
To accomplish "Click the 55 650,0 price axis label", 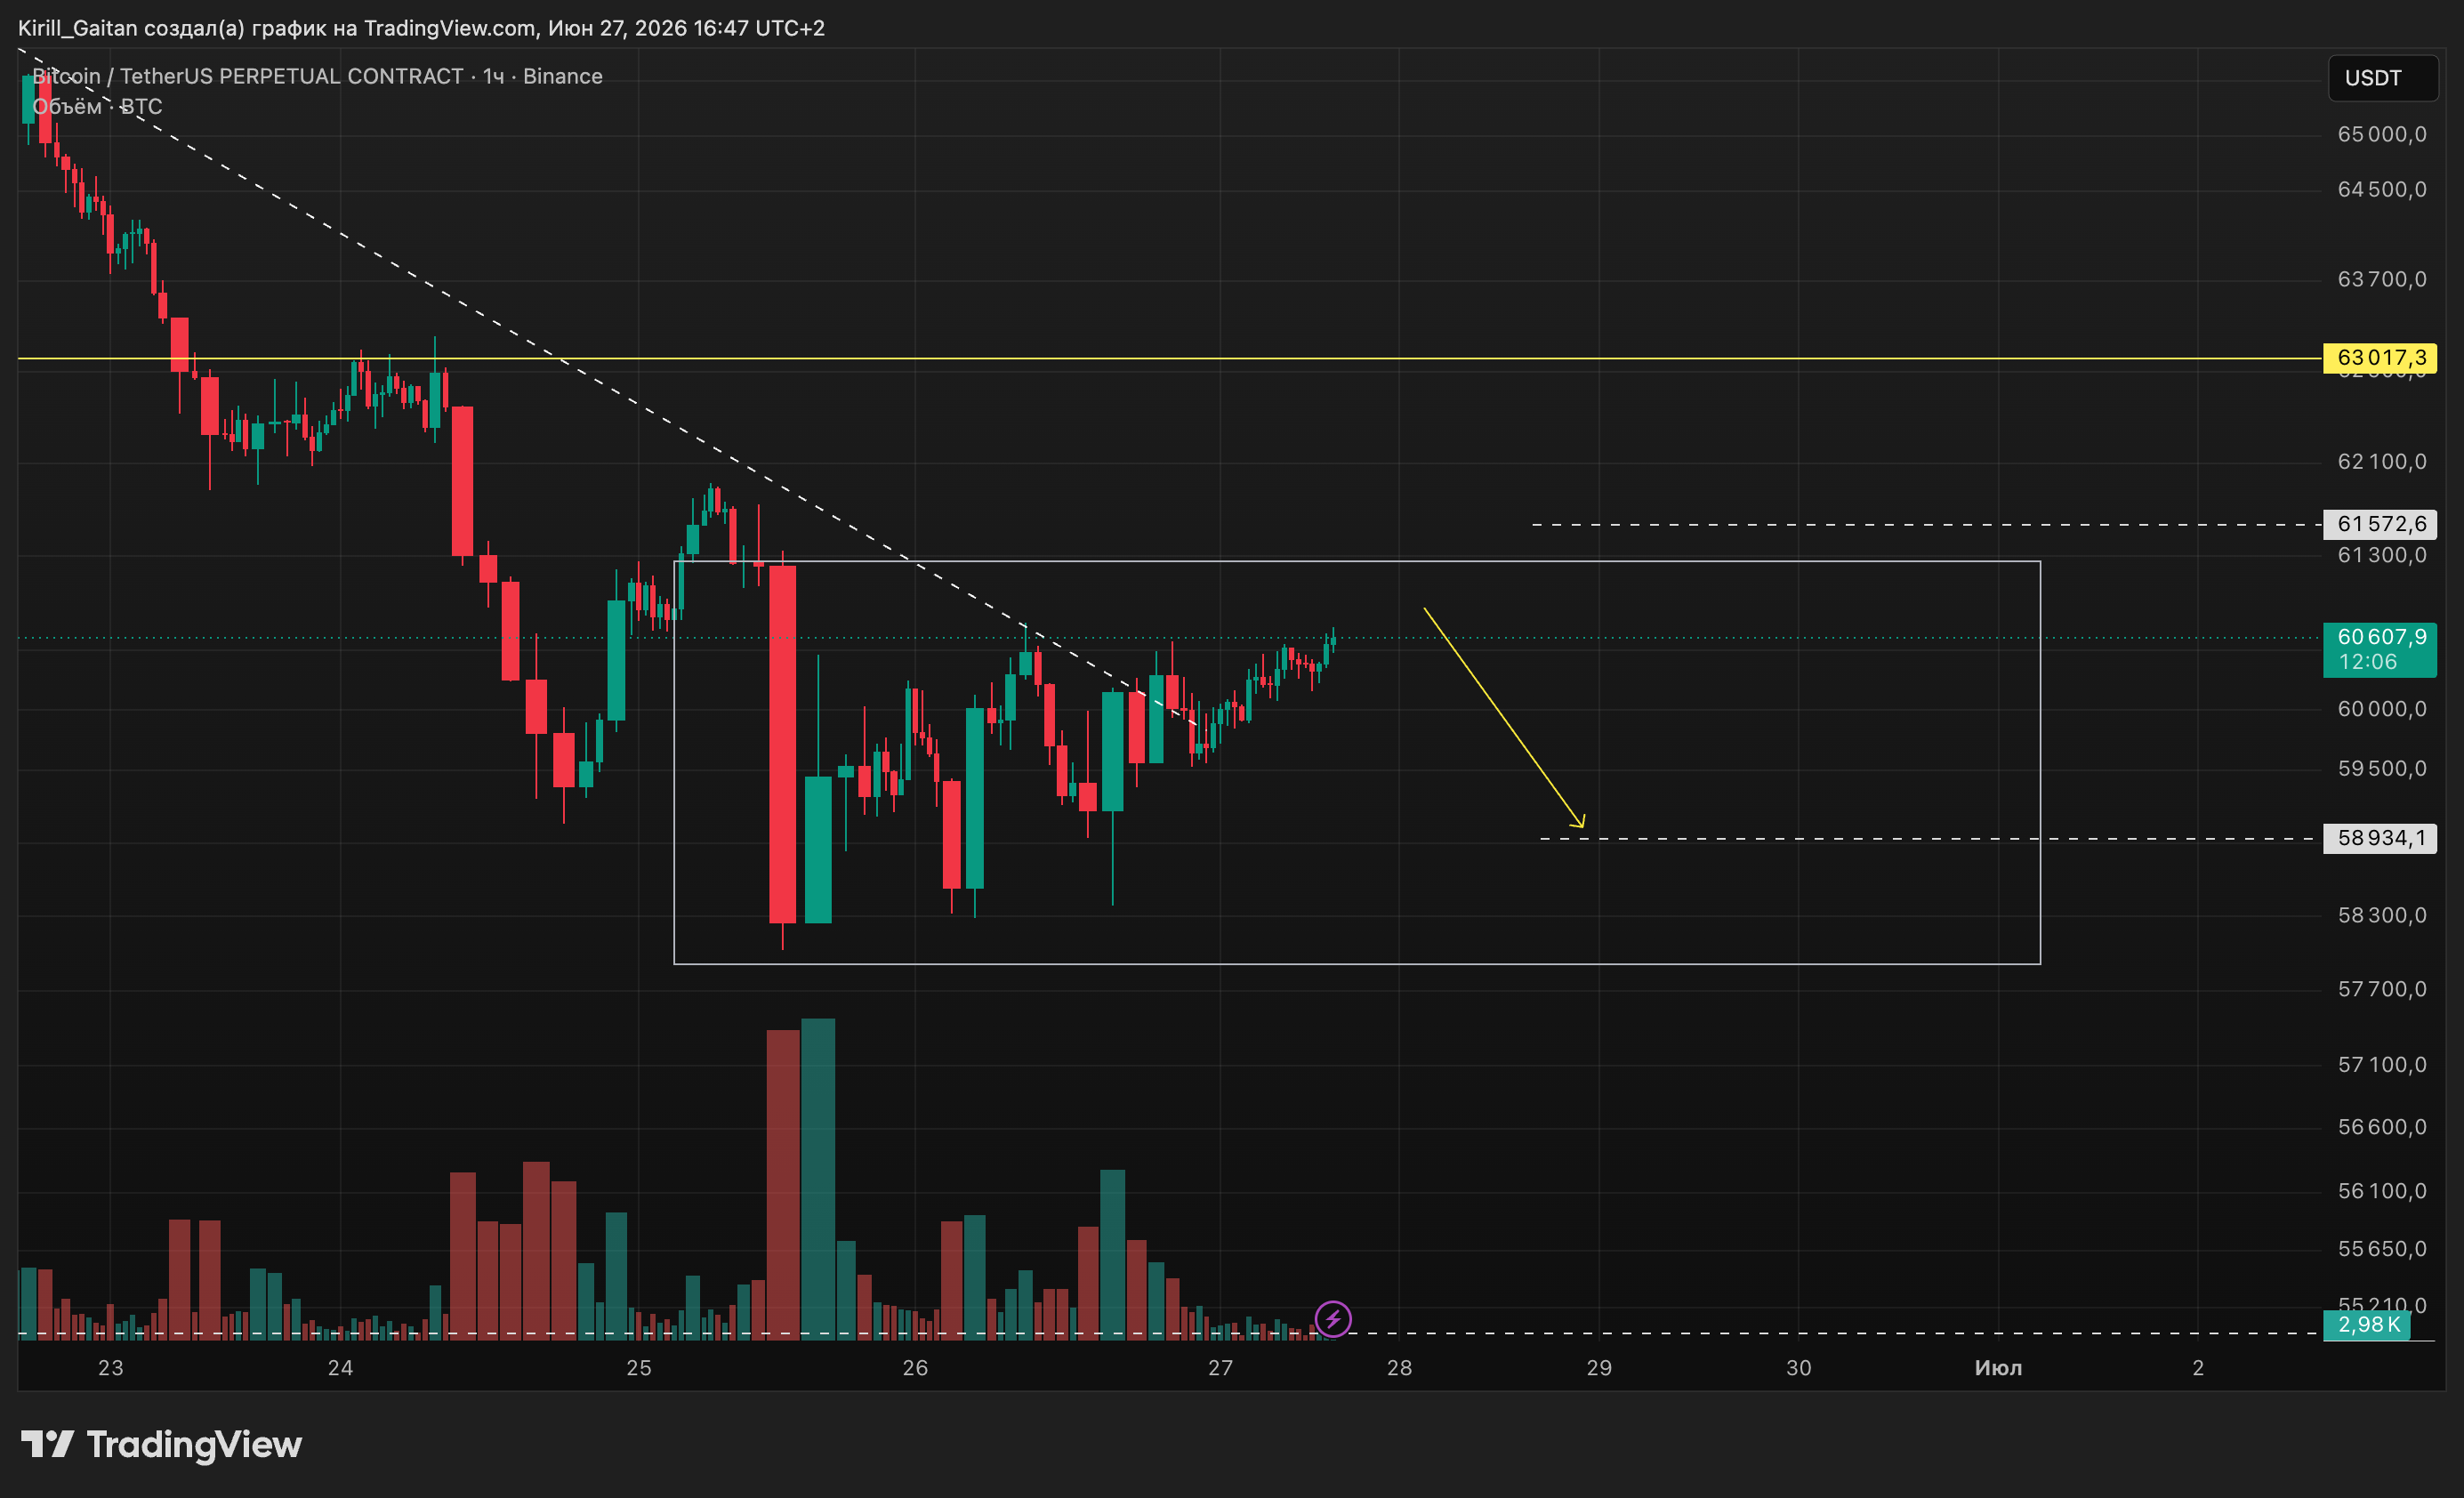I will tap(2382, 1249).
